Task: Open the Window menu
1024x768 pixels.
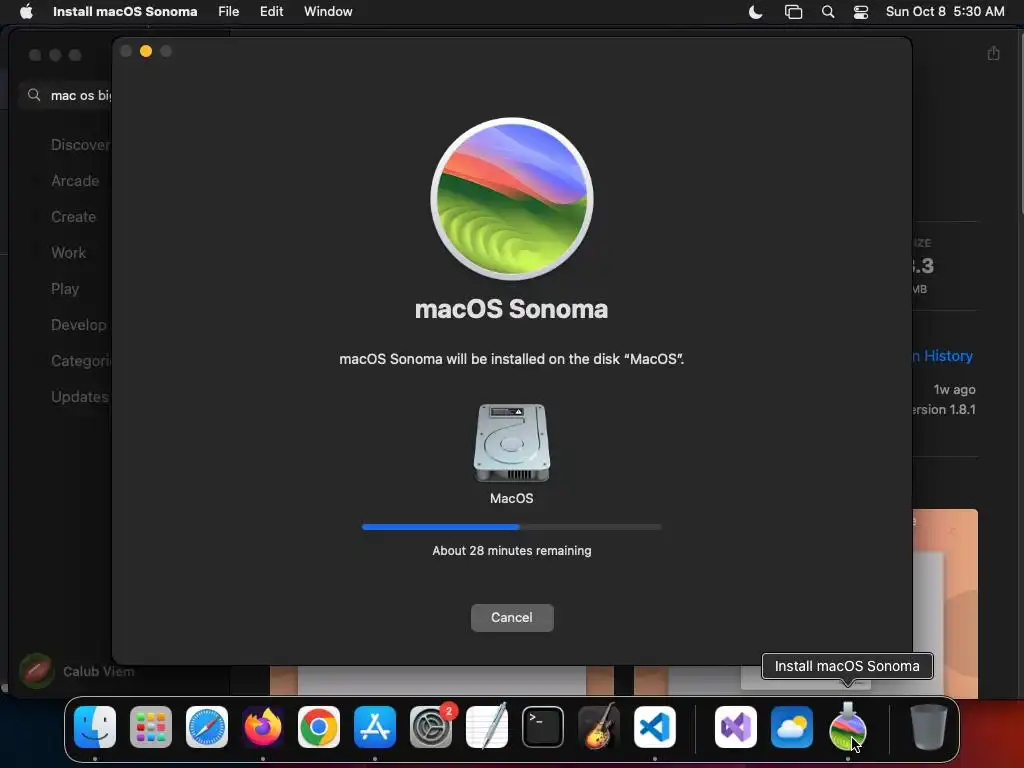Action: (x=328, y=11)
